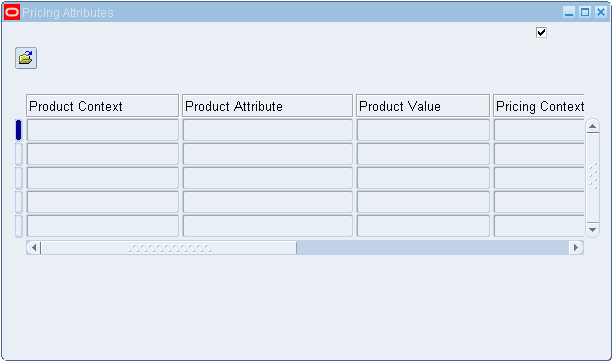This screenshot has width=614, height=363.
Task: Click the Product Attribute column header
Action: (267, 106)
